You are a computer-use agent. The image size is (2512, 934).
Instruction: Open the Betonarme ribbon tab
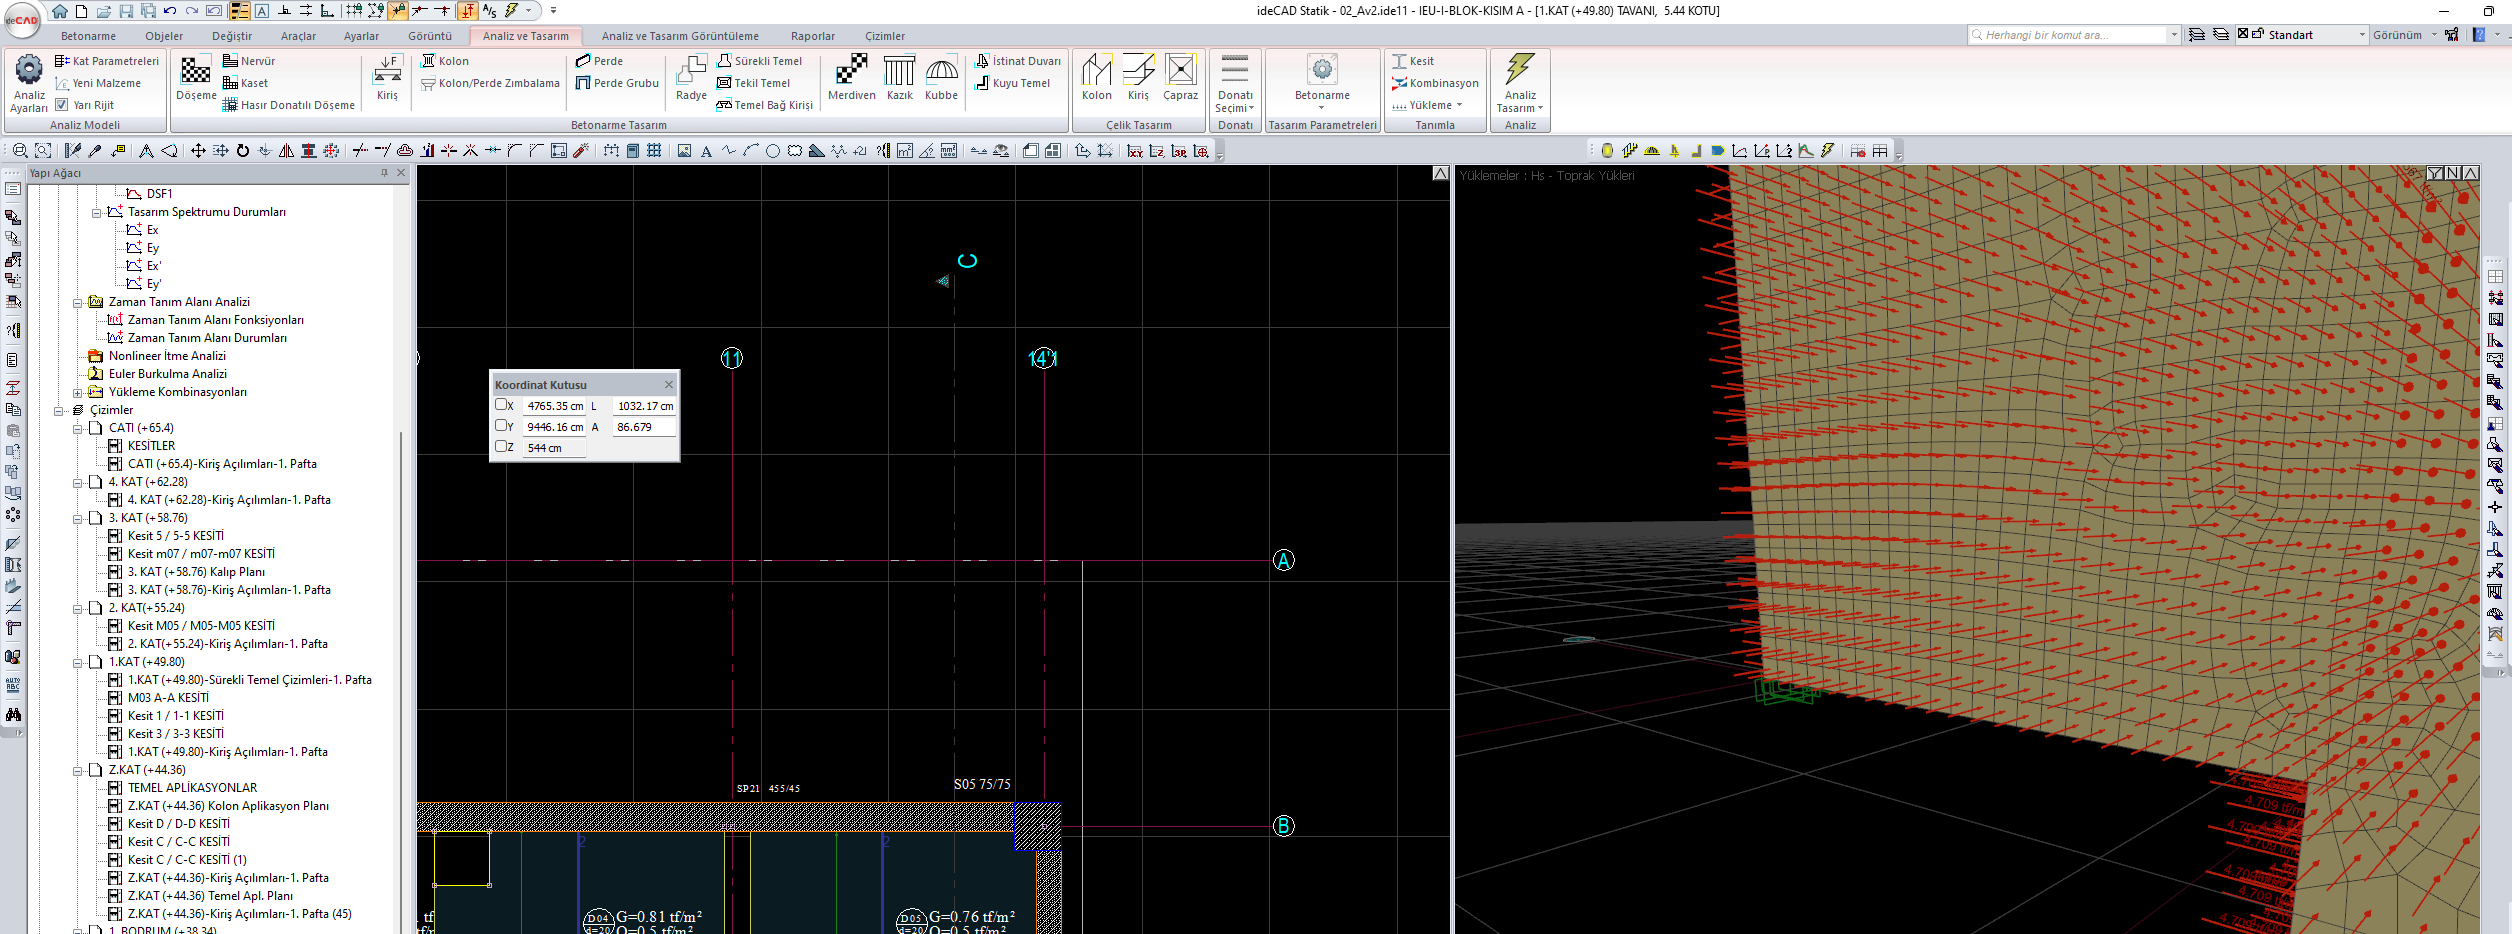coord(88,36)
